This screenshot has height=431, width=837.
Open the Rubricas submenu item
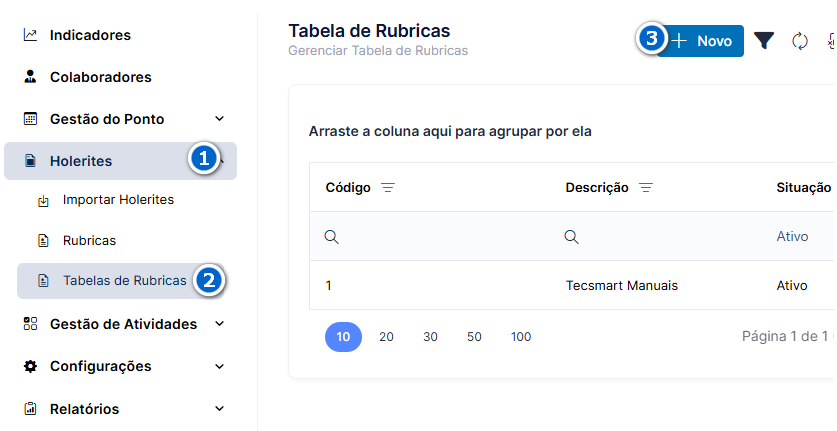[89, 240]
